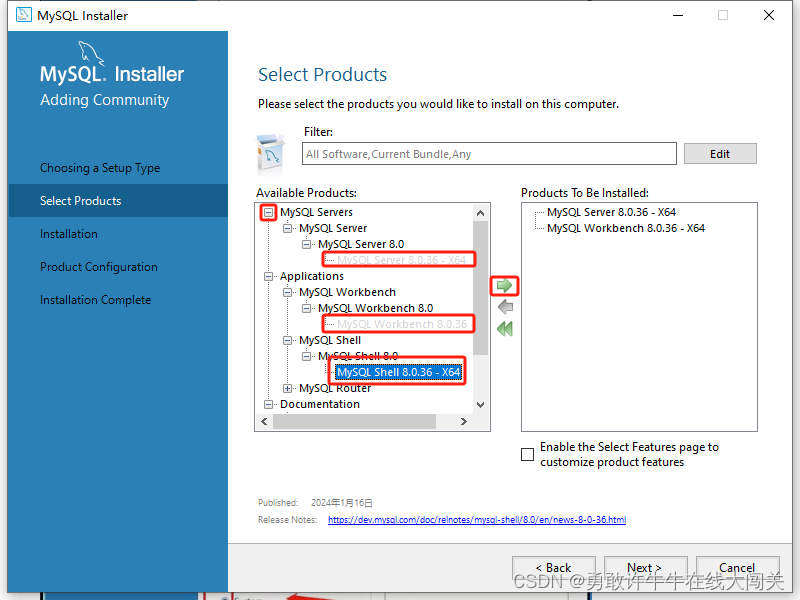This screenshot has width=800, height=600.
Task: Click the tree's scroll up arrow
Action: pyautogui.click(x=480, y=213)
